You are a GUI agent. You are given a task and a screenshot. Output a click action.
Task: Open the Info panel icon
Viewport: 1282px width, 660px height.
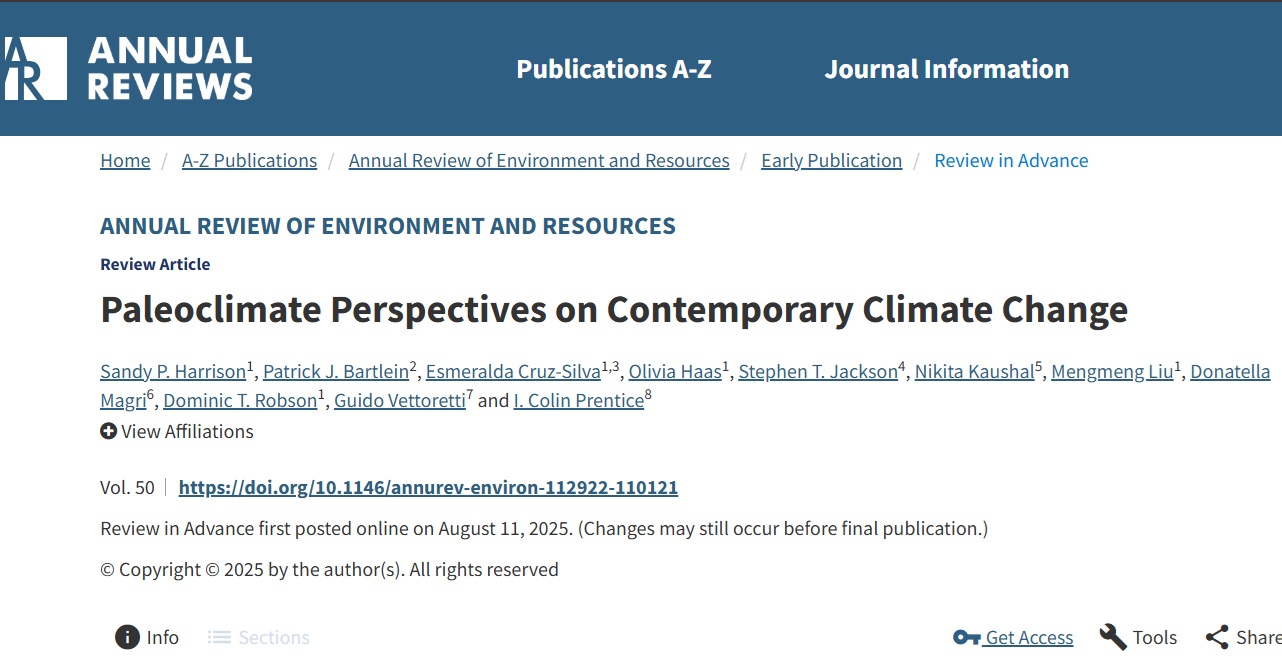click(x=127, y=637)
